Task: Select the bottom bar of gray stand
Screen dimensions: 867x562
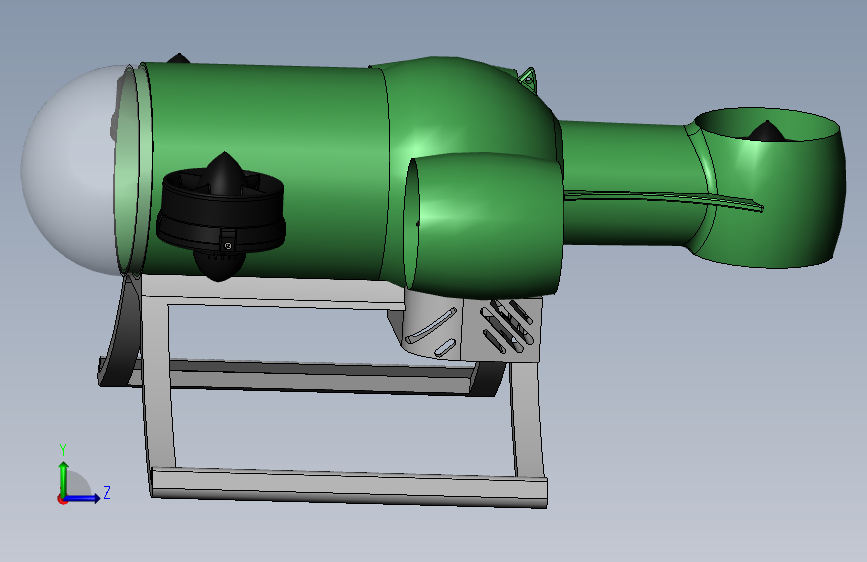Action: pyautogui.click(x=348, y=487)
